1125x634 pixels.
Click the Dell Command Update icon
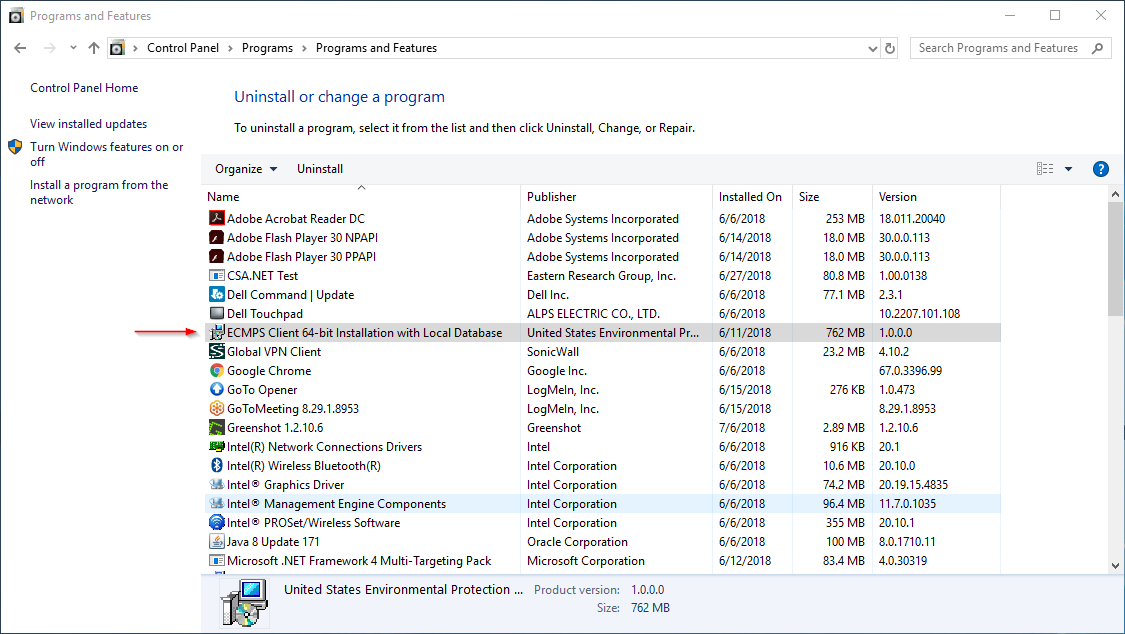(217, 294)
